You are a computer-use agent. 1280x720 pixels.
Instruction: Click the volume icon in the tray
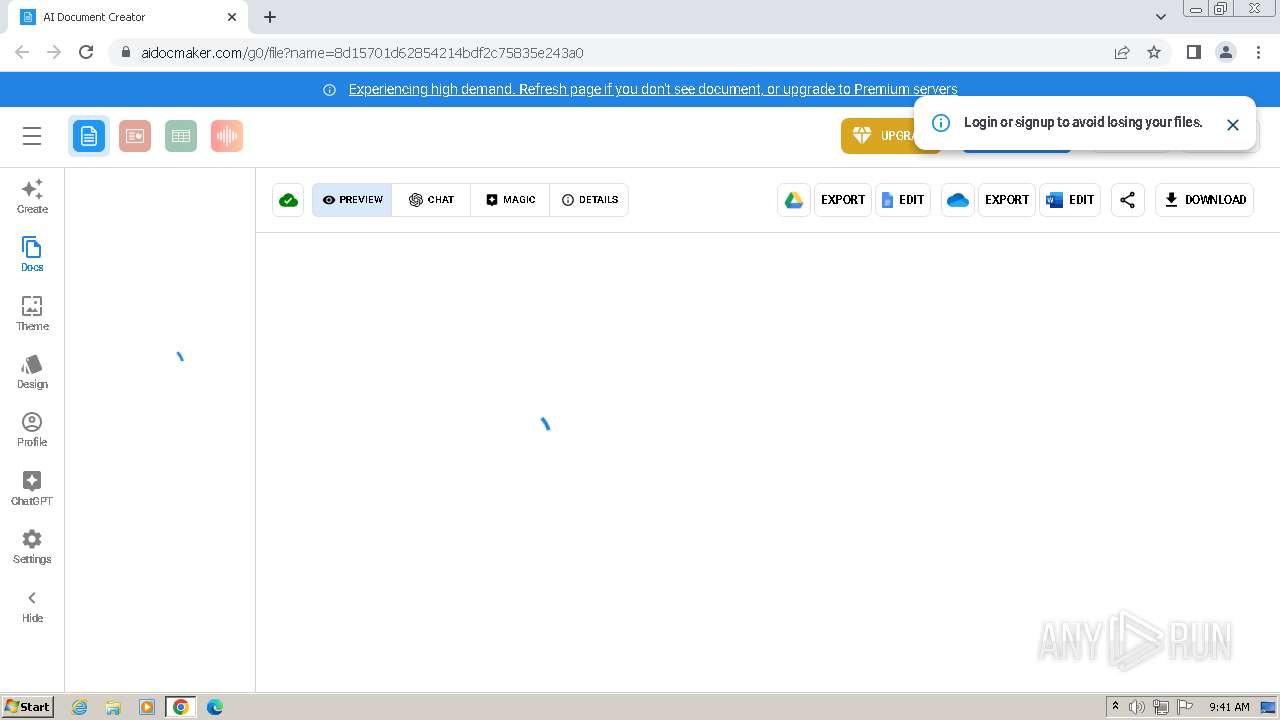1137,707
